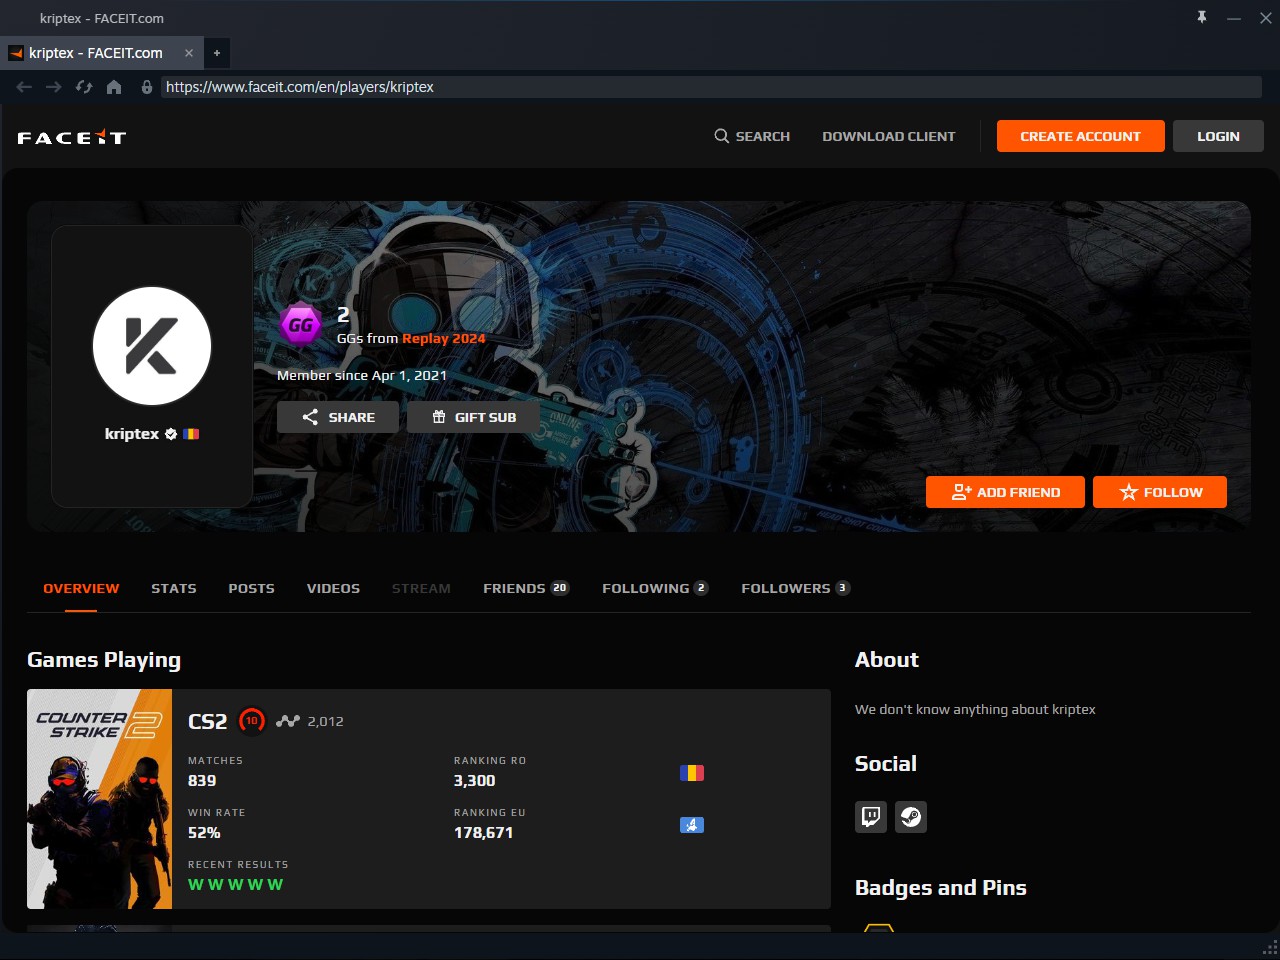
Task: Click the padlock site security icon
Action: pyautogui.click(x=147, y=87)
